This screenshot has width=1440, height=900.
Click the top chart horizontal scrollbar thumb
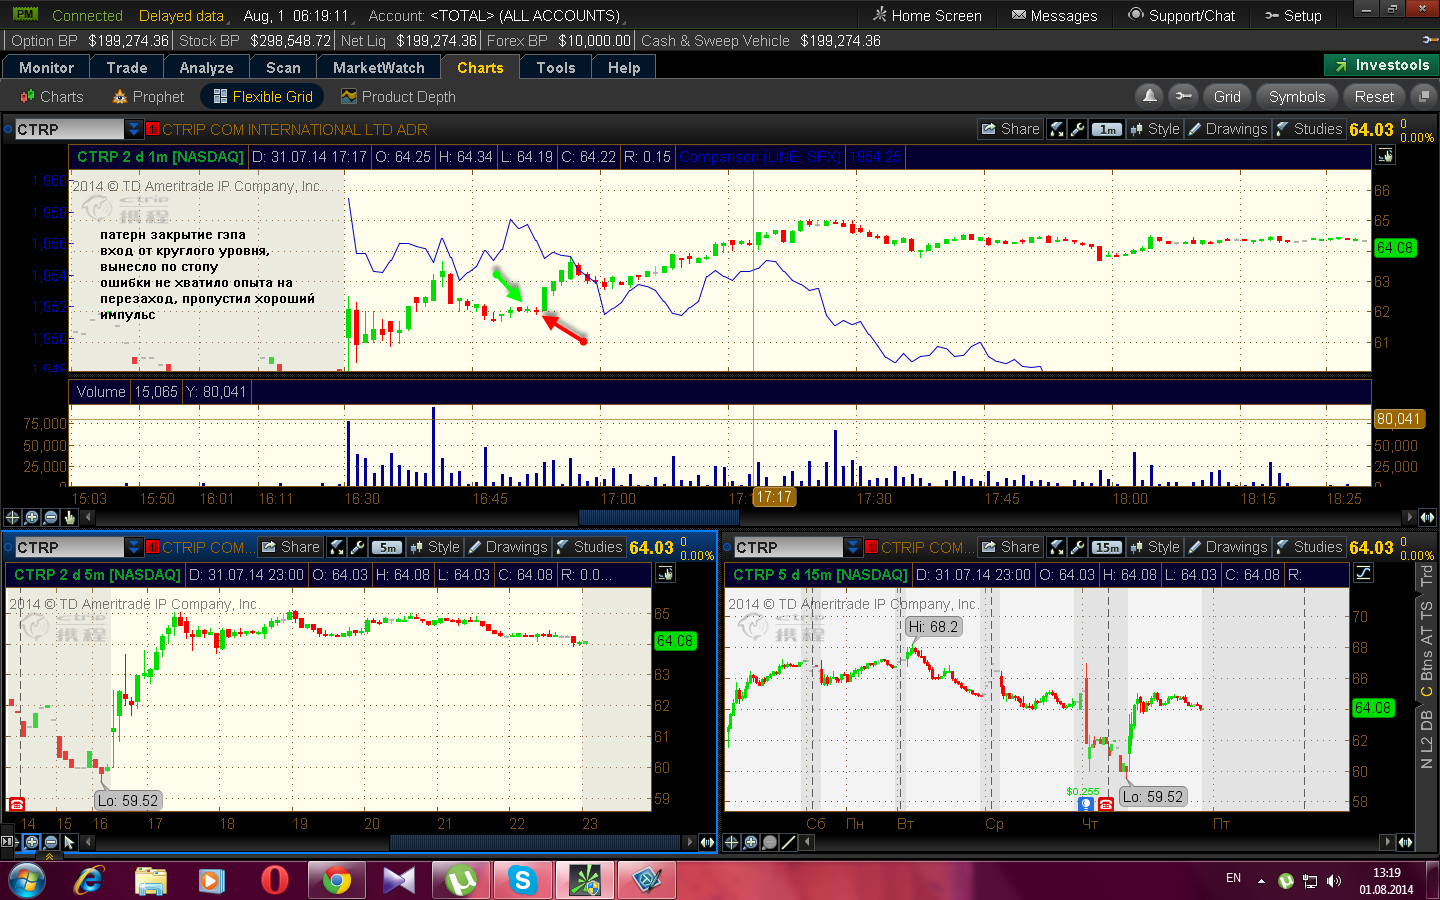coord(658,517)
